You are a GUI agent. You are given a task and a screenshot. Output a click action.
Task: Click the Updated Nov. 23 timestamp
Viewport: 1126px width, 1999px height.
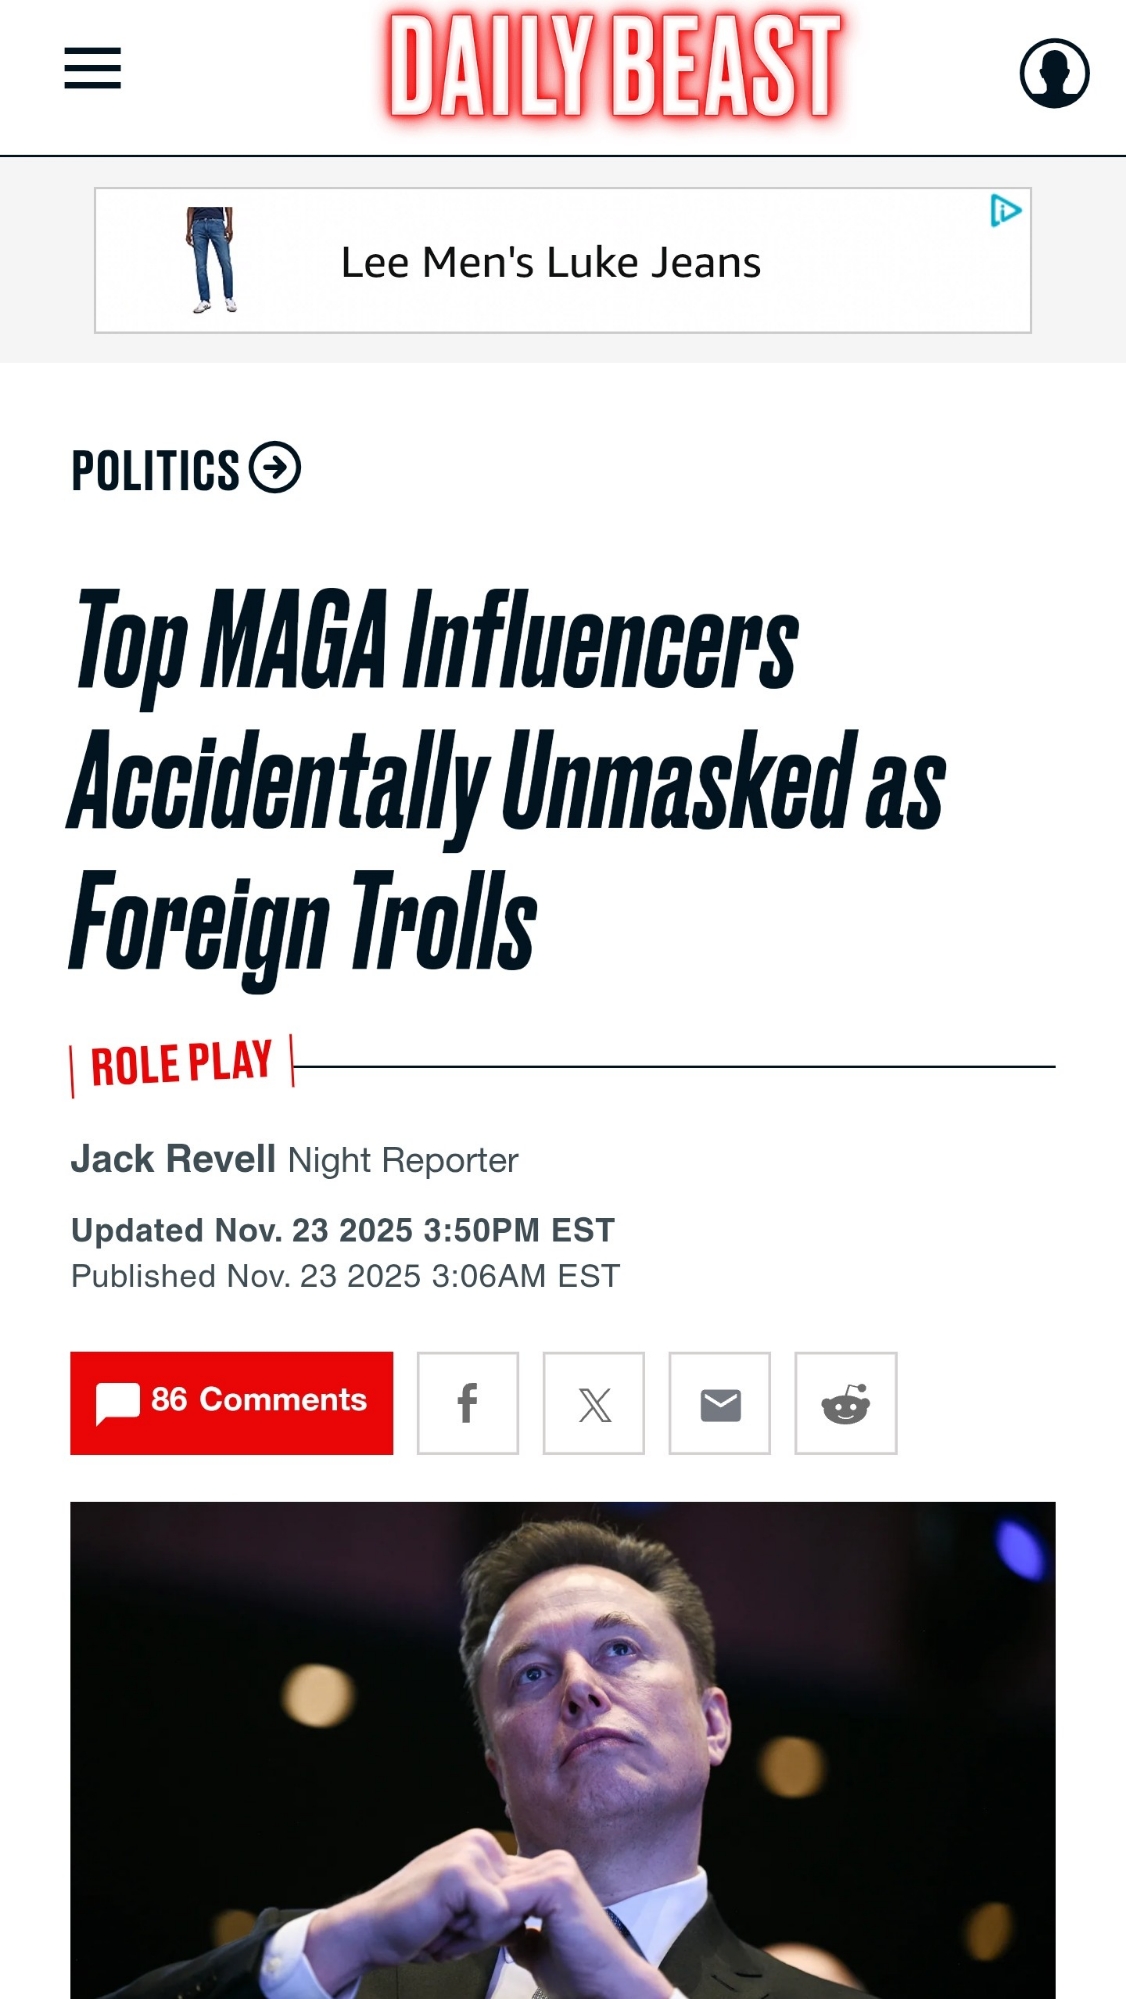pyautogui.click(x=343, y=1230)
